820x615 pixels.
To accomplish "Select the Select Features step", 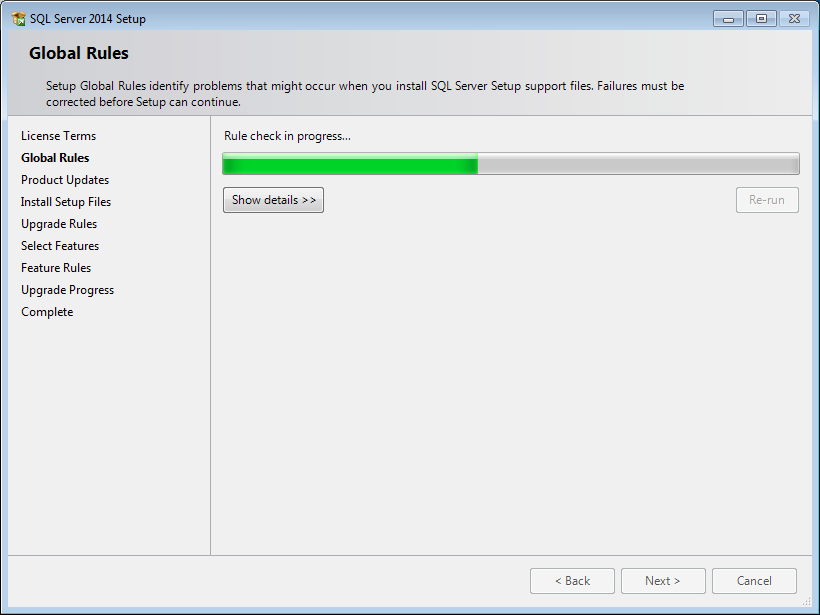I will 60,246.
